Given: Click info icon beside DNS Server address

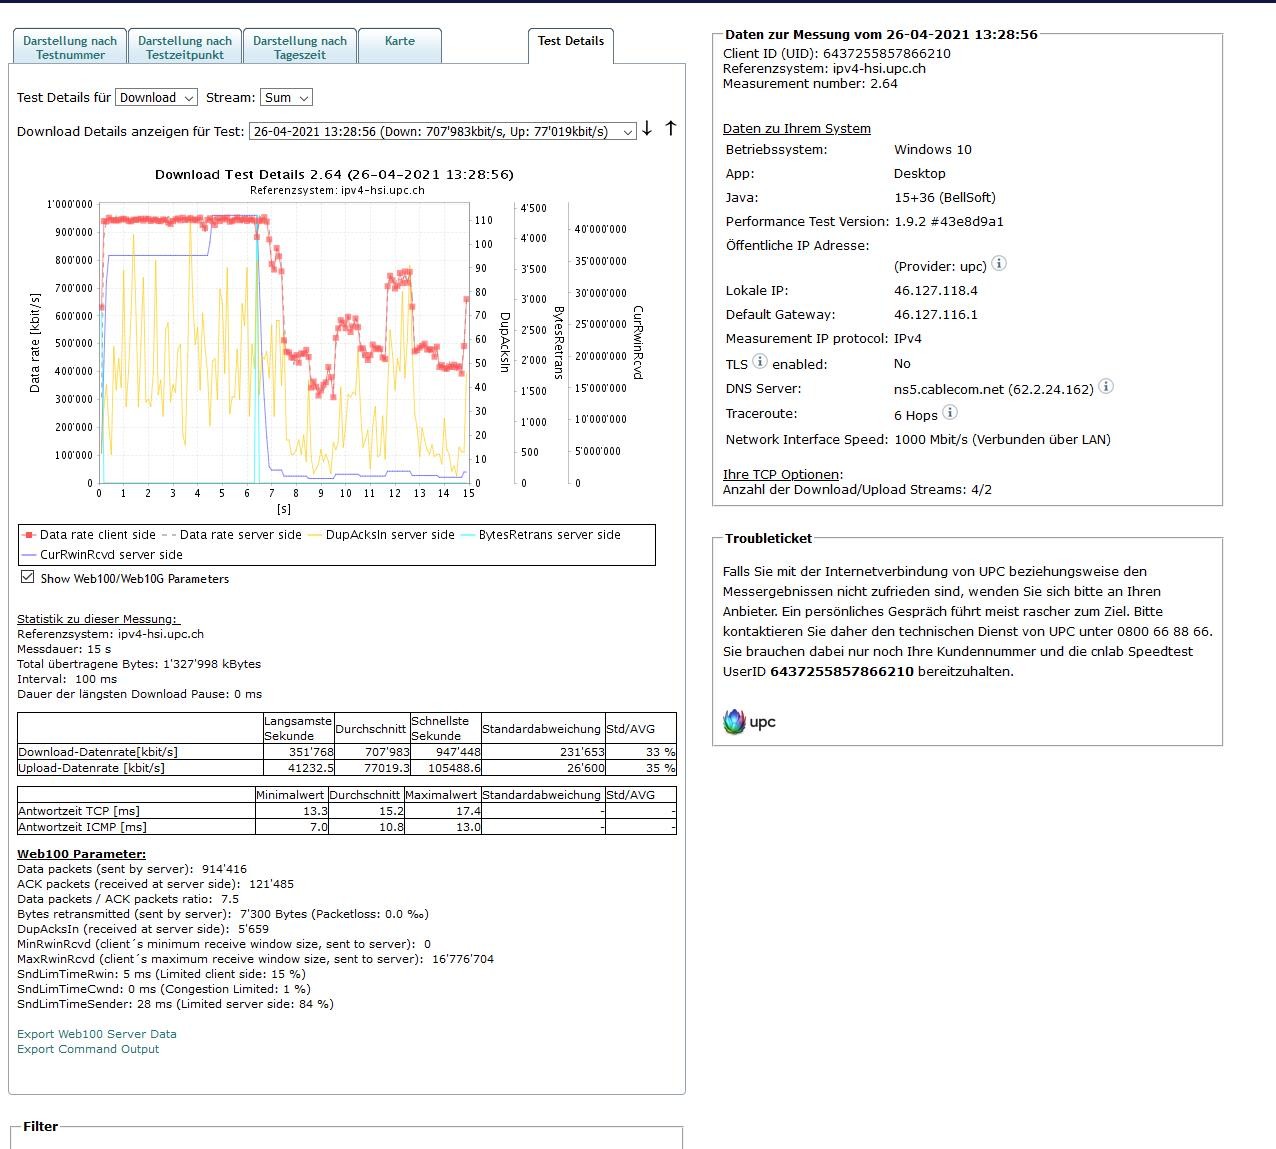Looking at the screenshot, I should (1106, 387).
